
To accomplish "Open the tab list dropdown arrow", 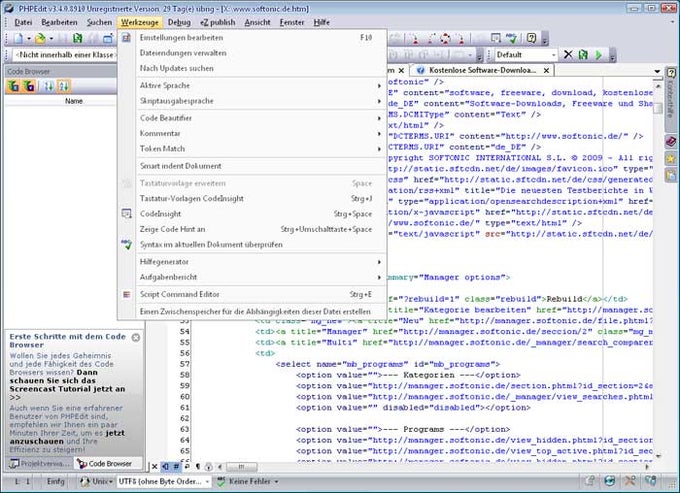I will coord(657,71).
